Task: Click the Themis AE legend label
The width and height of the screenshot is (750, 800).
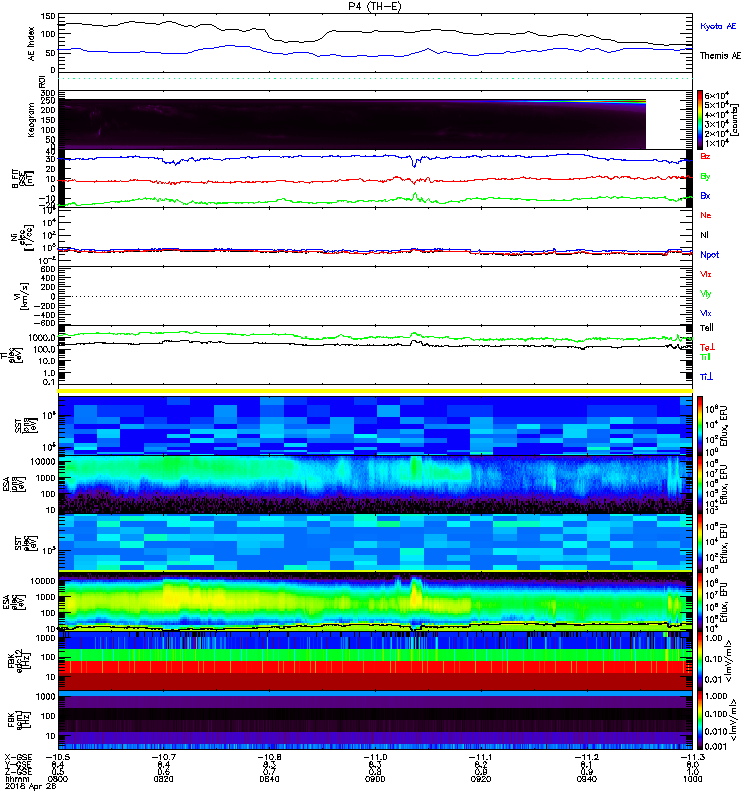Action: pyautogui.click(x=720, y=56)
